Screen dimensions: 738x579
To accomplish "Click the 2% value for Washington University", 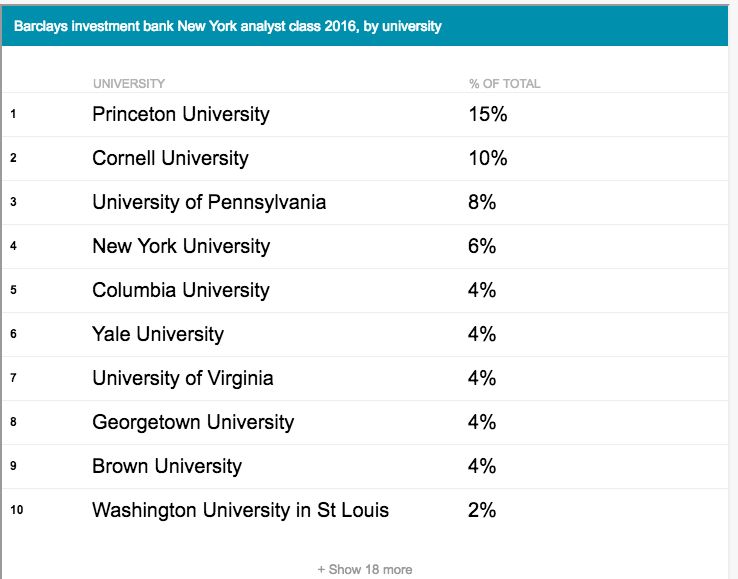I will [481, 510].
